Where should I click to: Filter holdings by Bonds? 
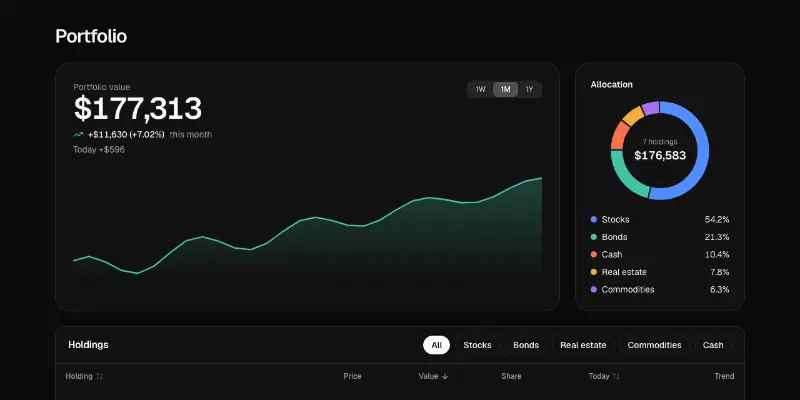526,345
